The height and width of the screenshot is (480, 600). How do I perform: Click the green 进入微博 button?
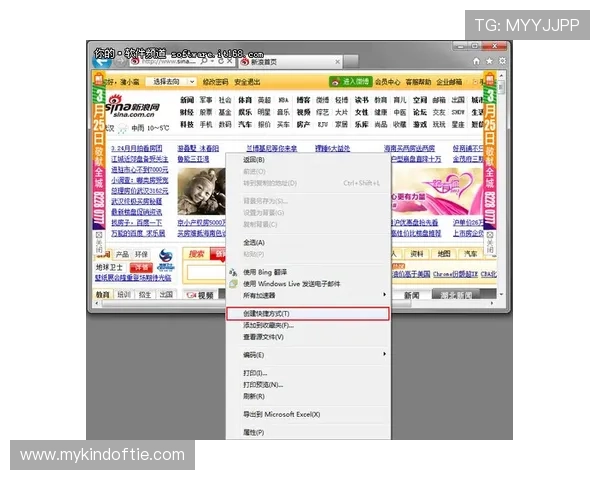tap(351, 82)
